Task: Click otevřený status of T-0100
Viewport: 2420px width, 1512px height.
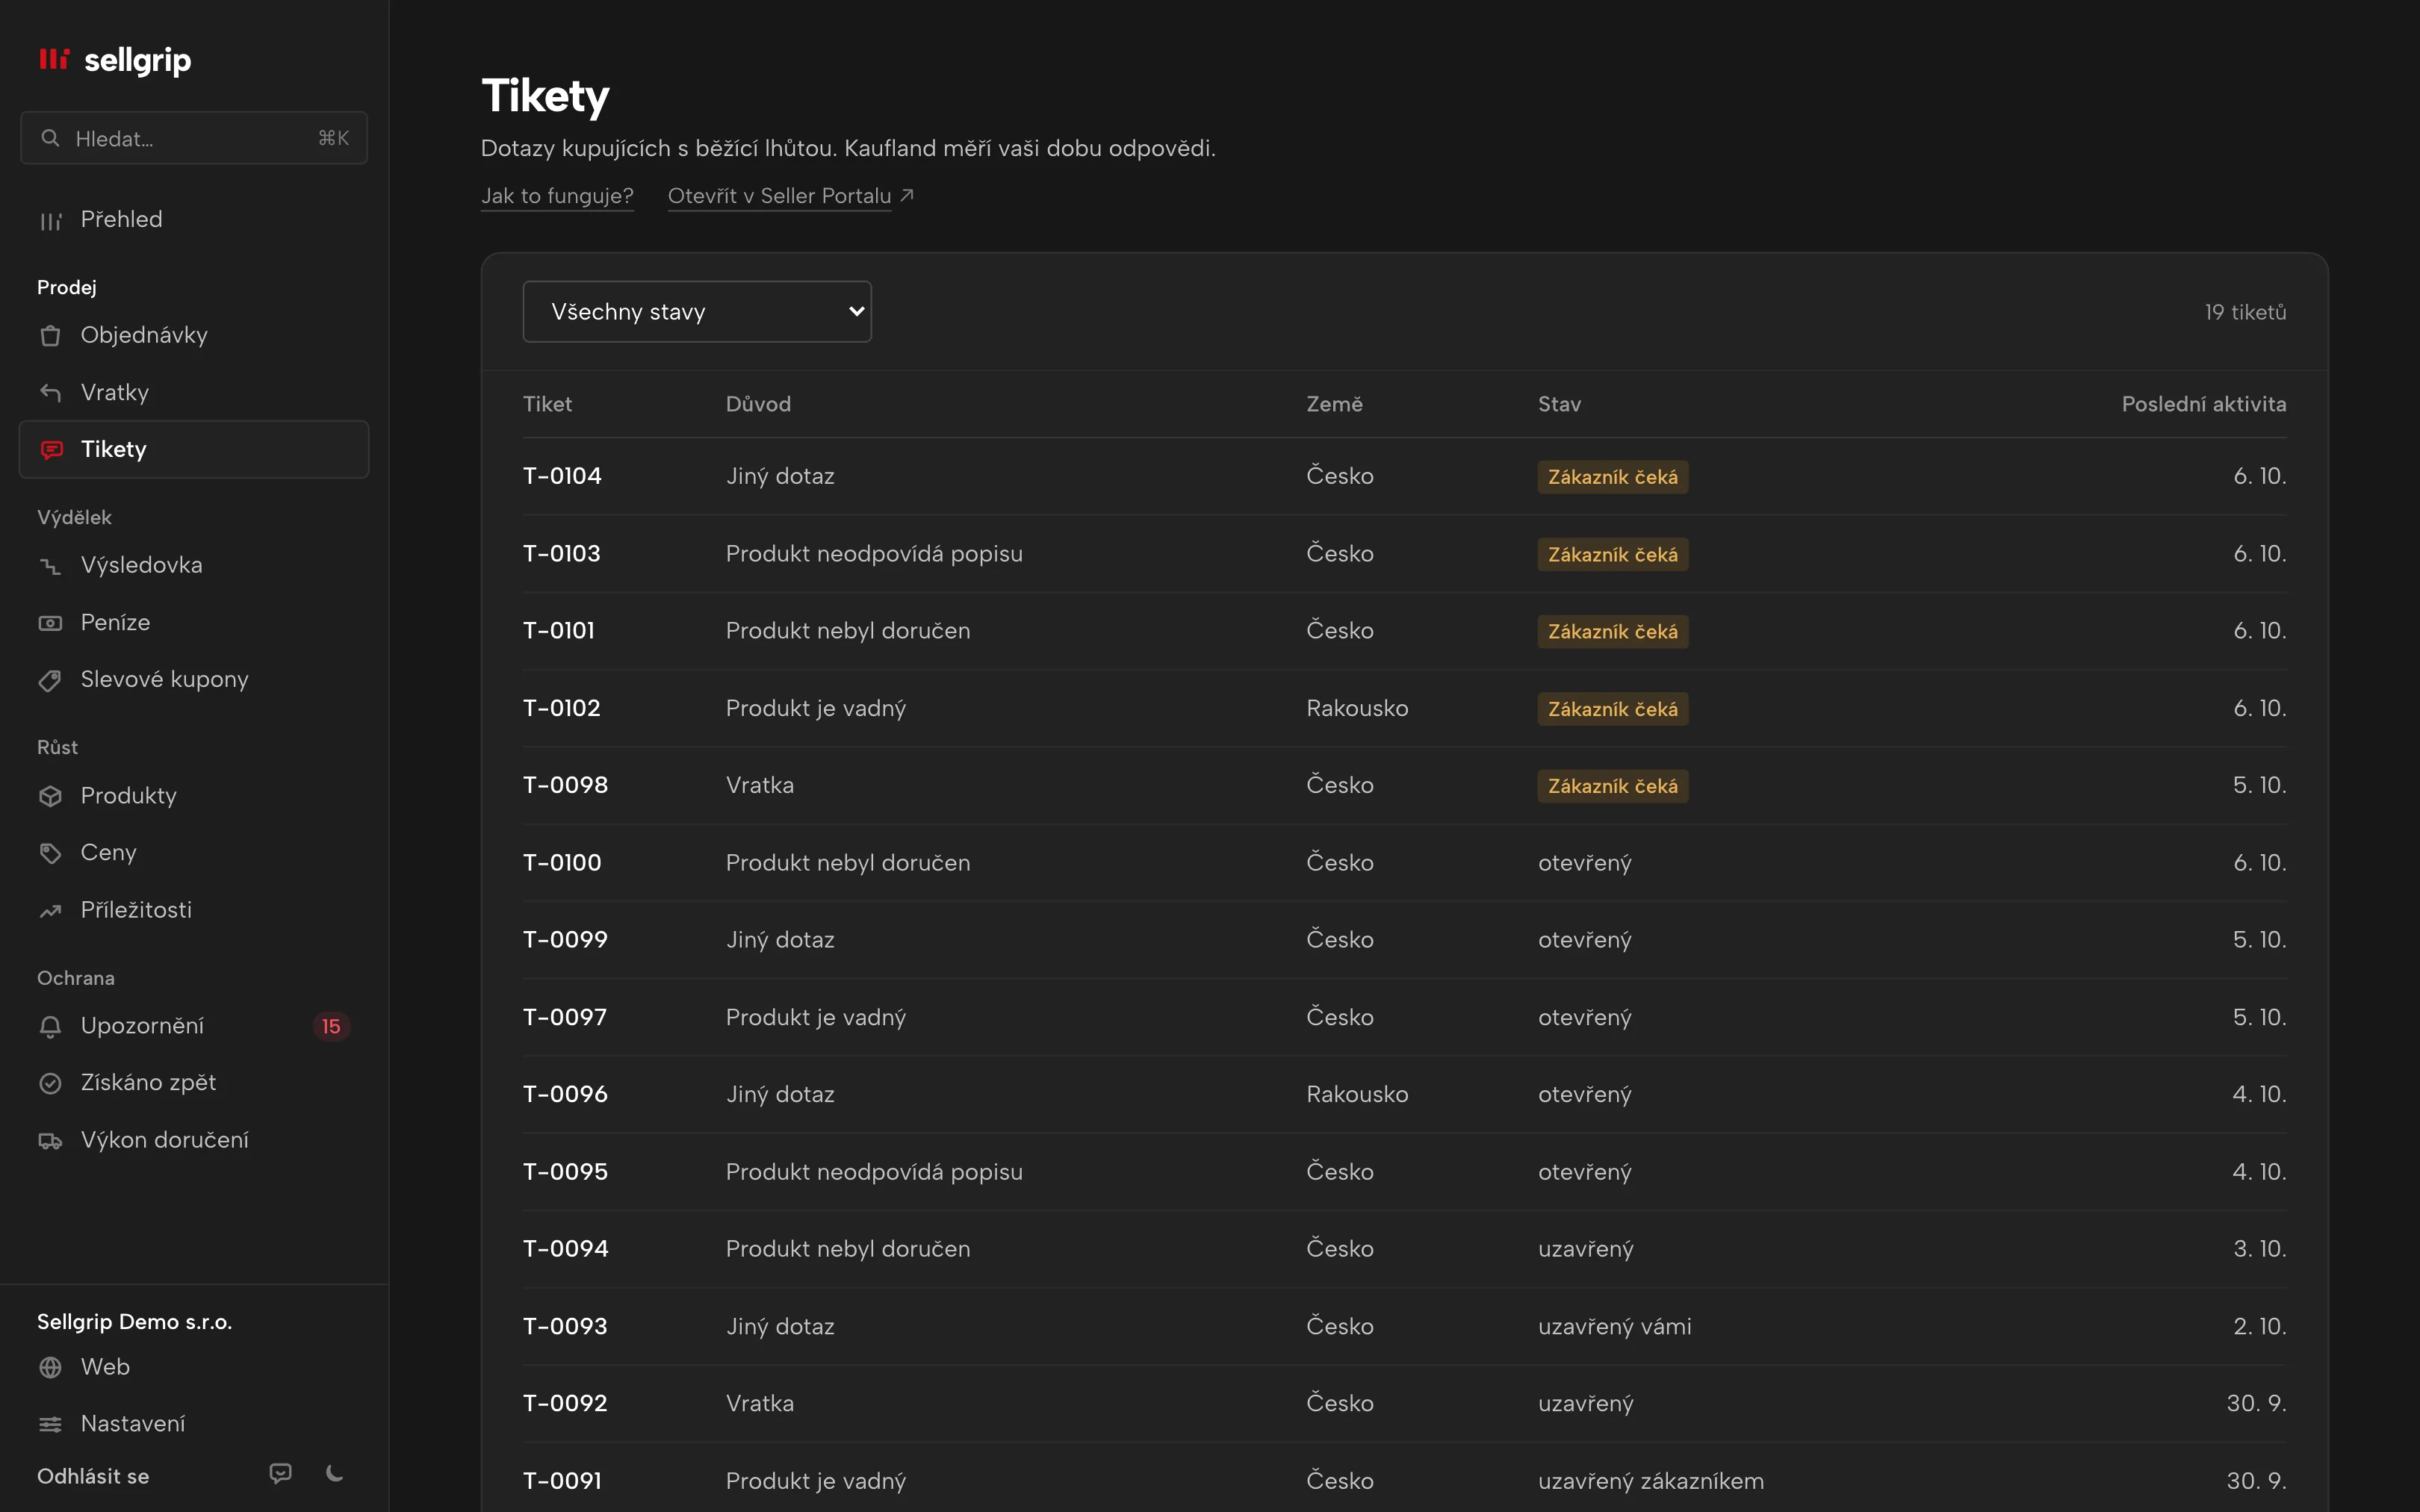Action: tap(1584, 863)
